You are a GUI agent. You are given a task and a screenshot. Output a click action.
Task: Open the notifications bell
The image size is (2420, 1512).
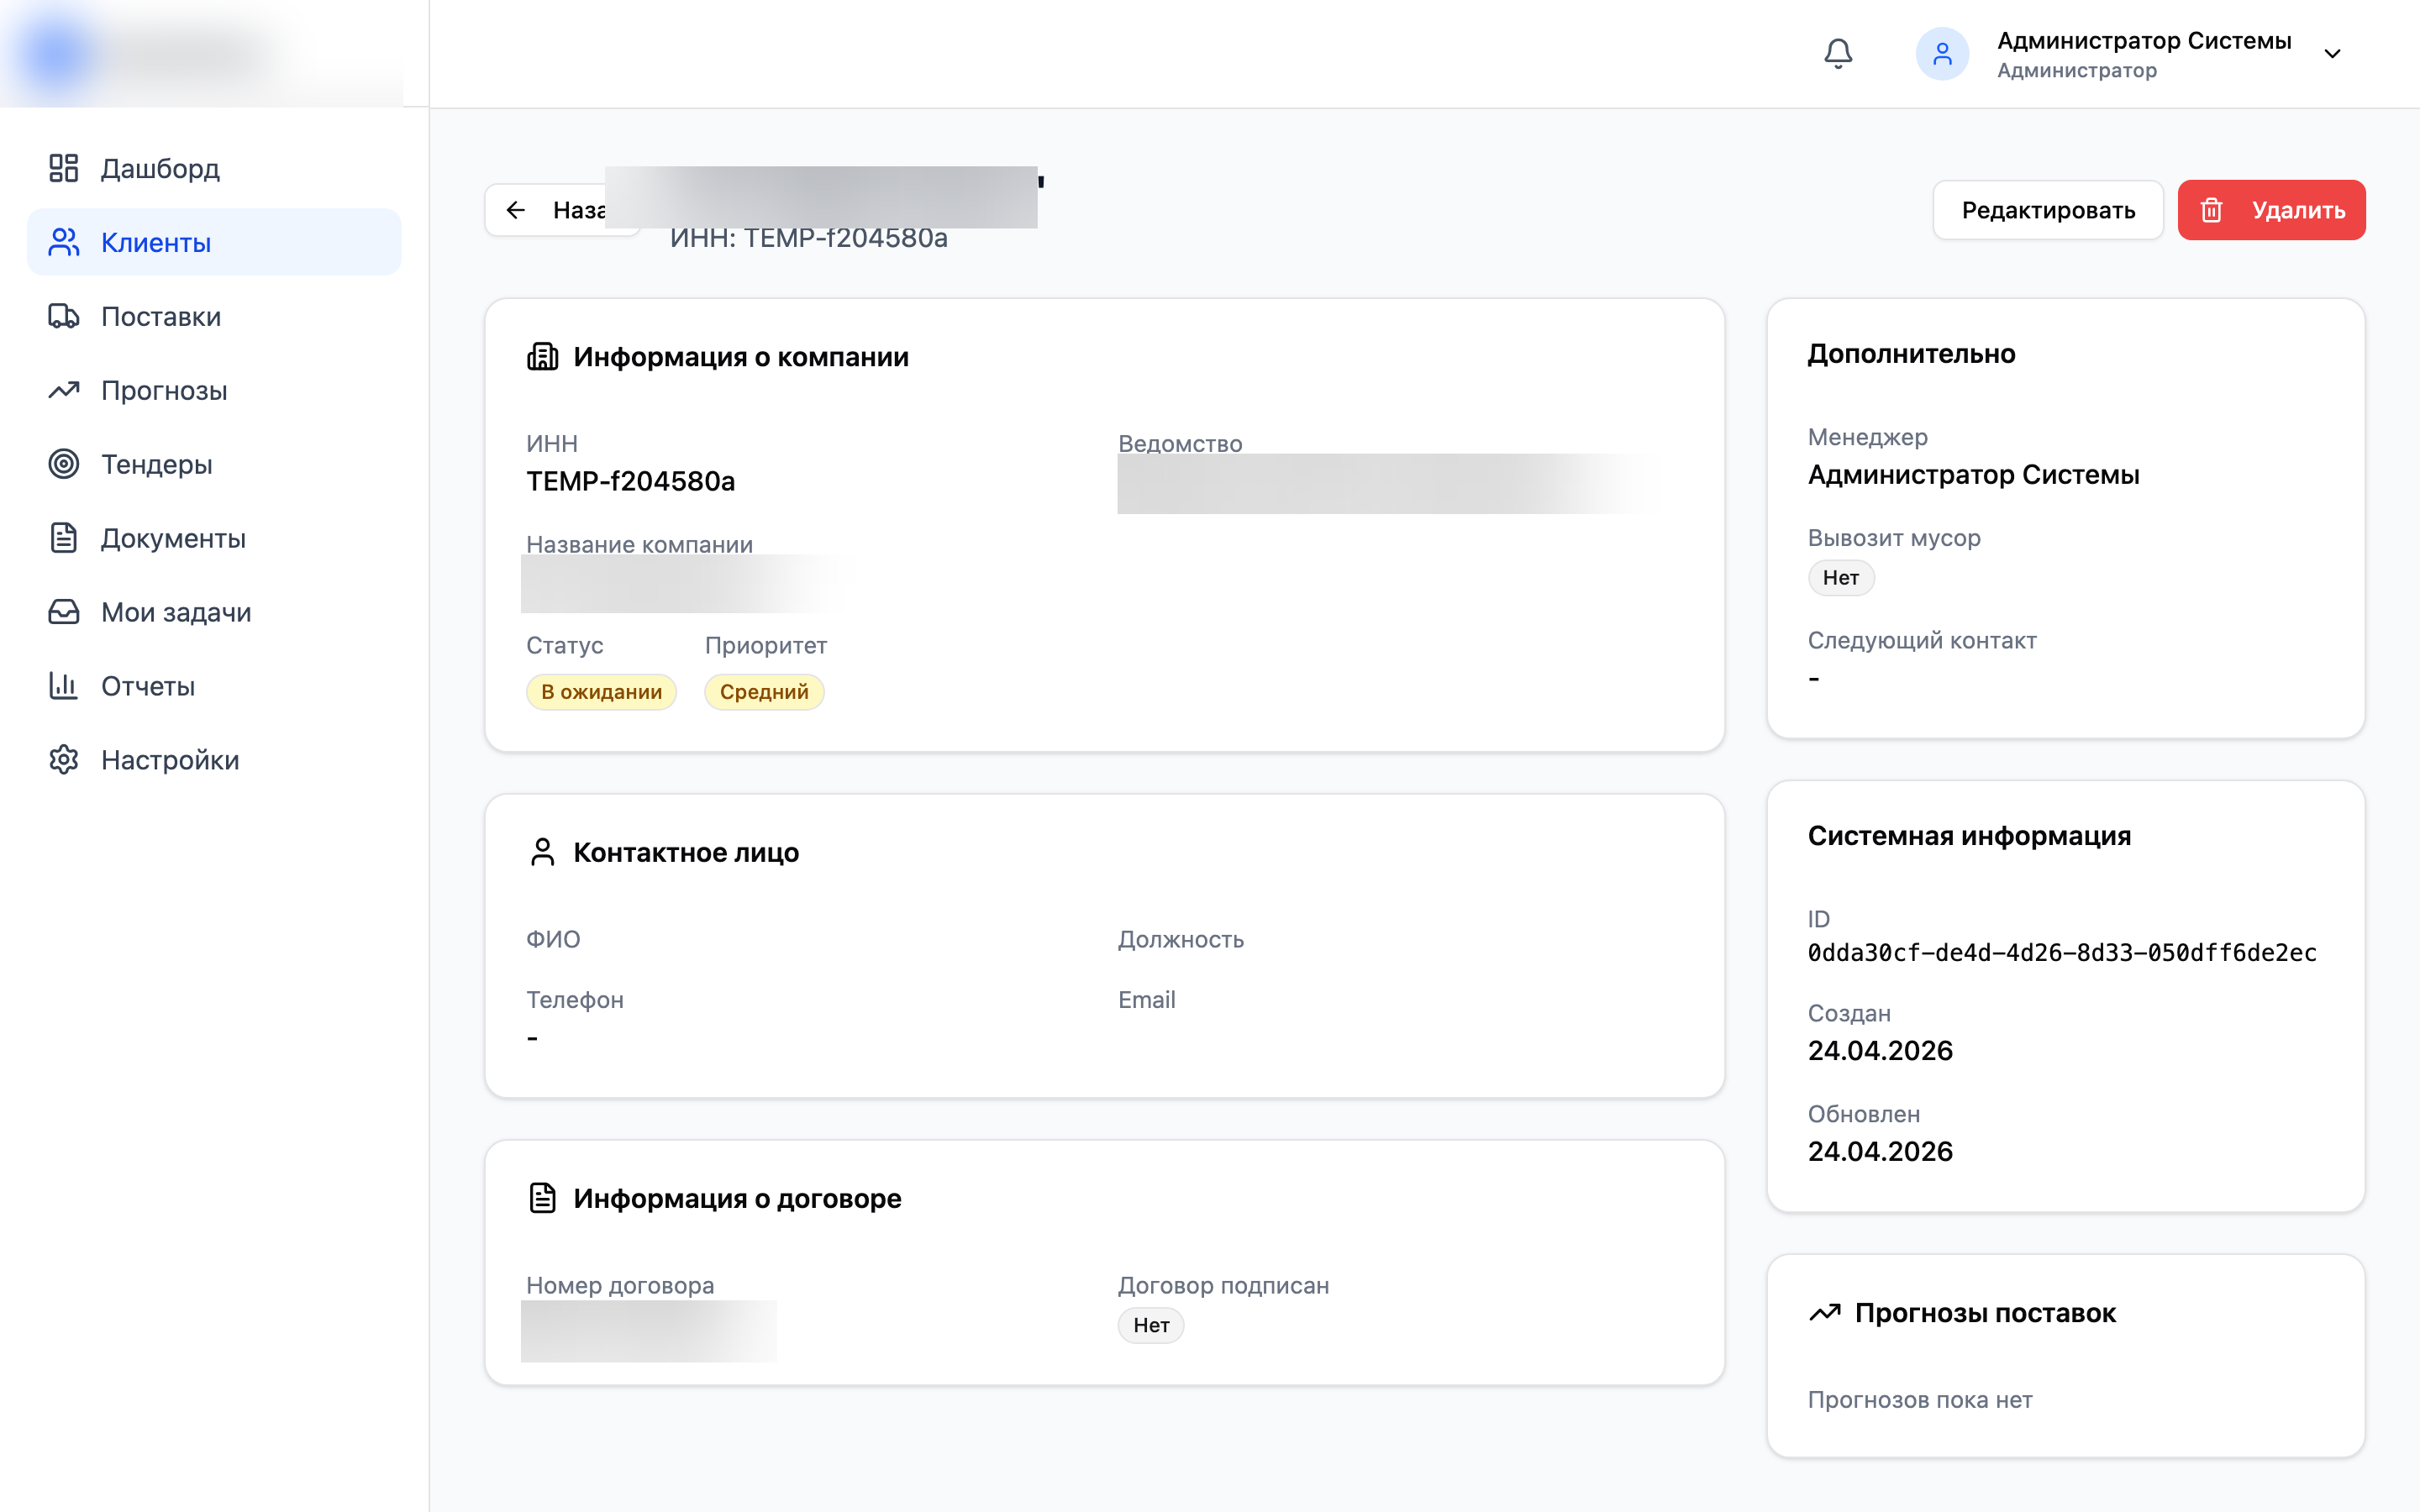pyautogui.click(x=1838, y=53)
